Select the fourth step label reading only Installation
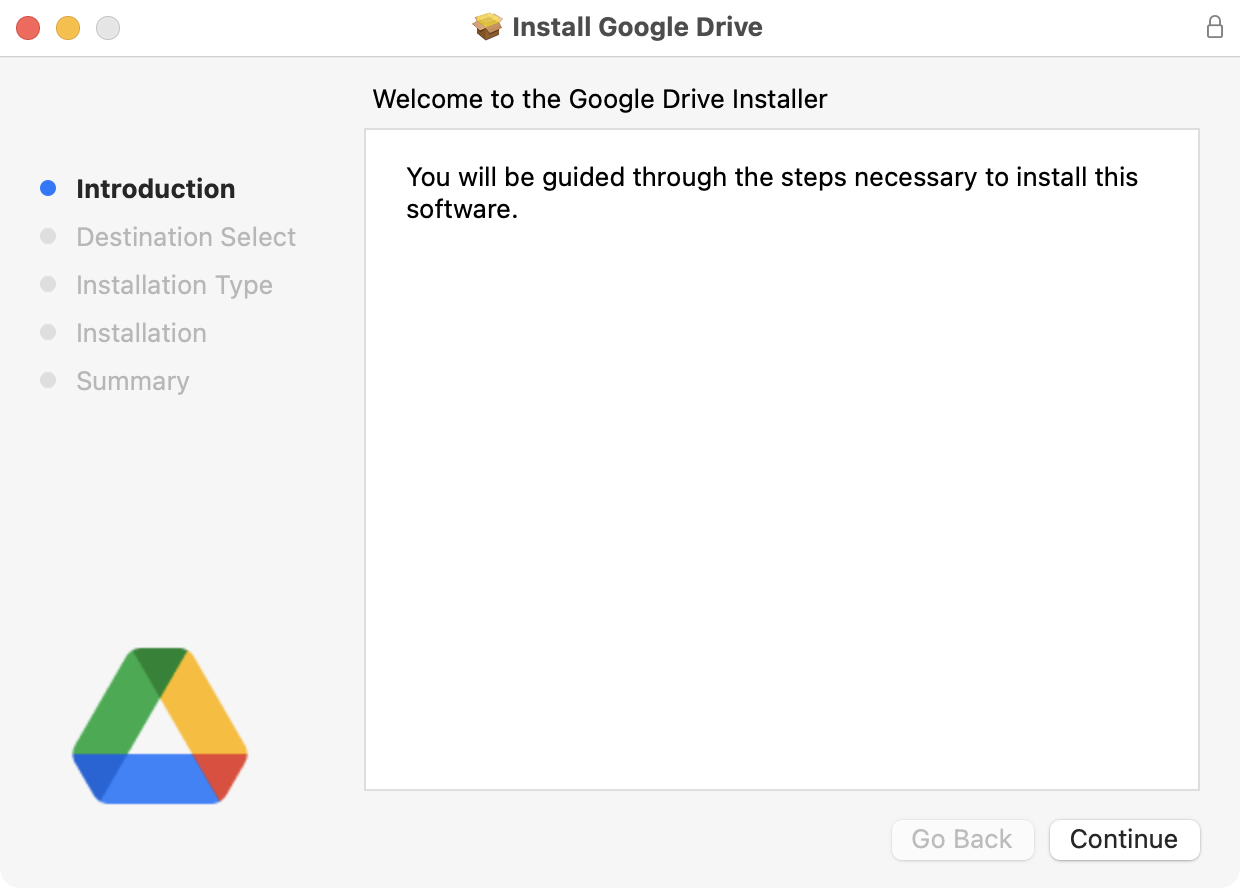Image resolution: width=1240 pixels, height=888 pixels. [141, 333]
